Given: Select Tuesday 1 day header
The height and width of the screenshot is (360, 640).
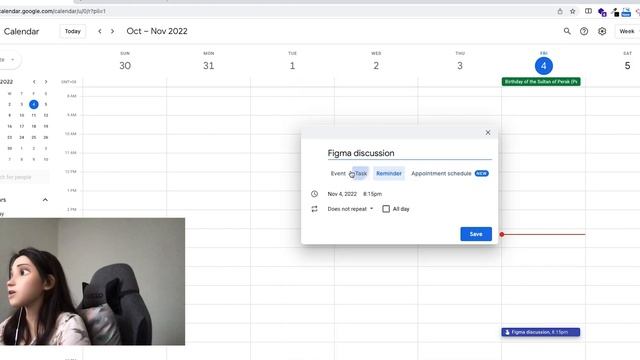Looking at the screenshot, I should pos(292,66).
